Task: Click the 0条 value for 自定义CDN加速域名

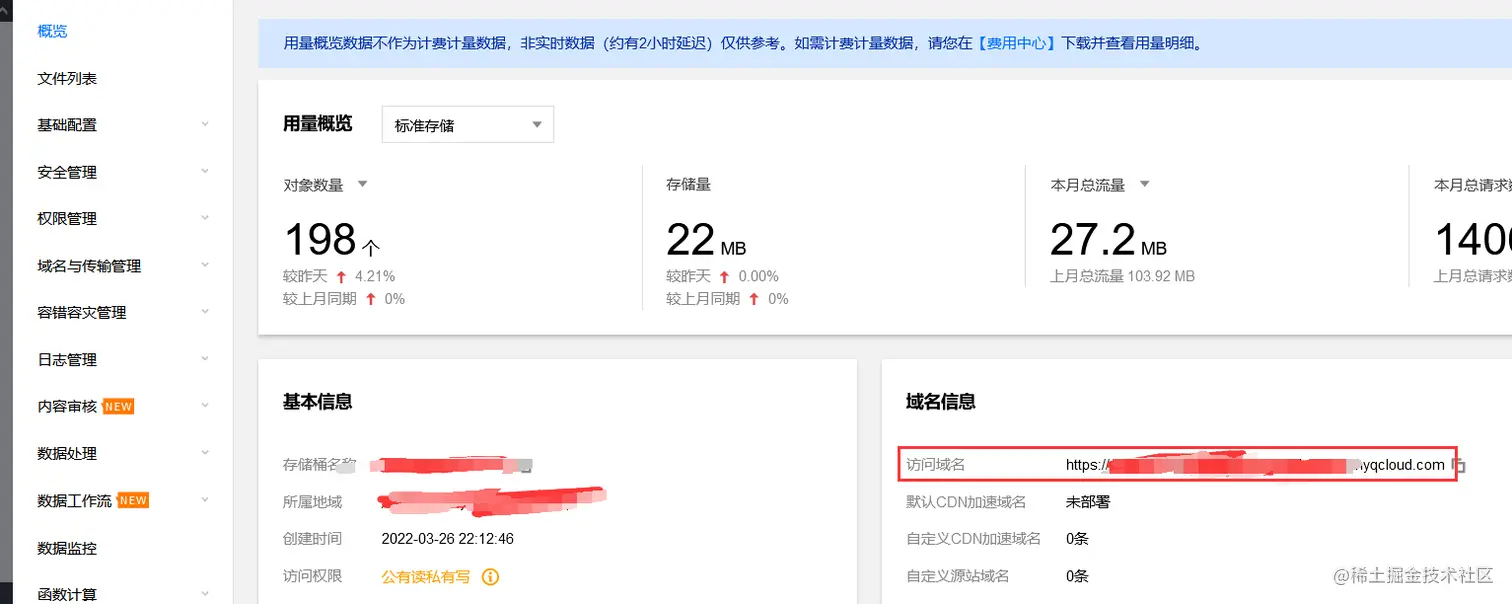Action: point(1077,538)
